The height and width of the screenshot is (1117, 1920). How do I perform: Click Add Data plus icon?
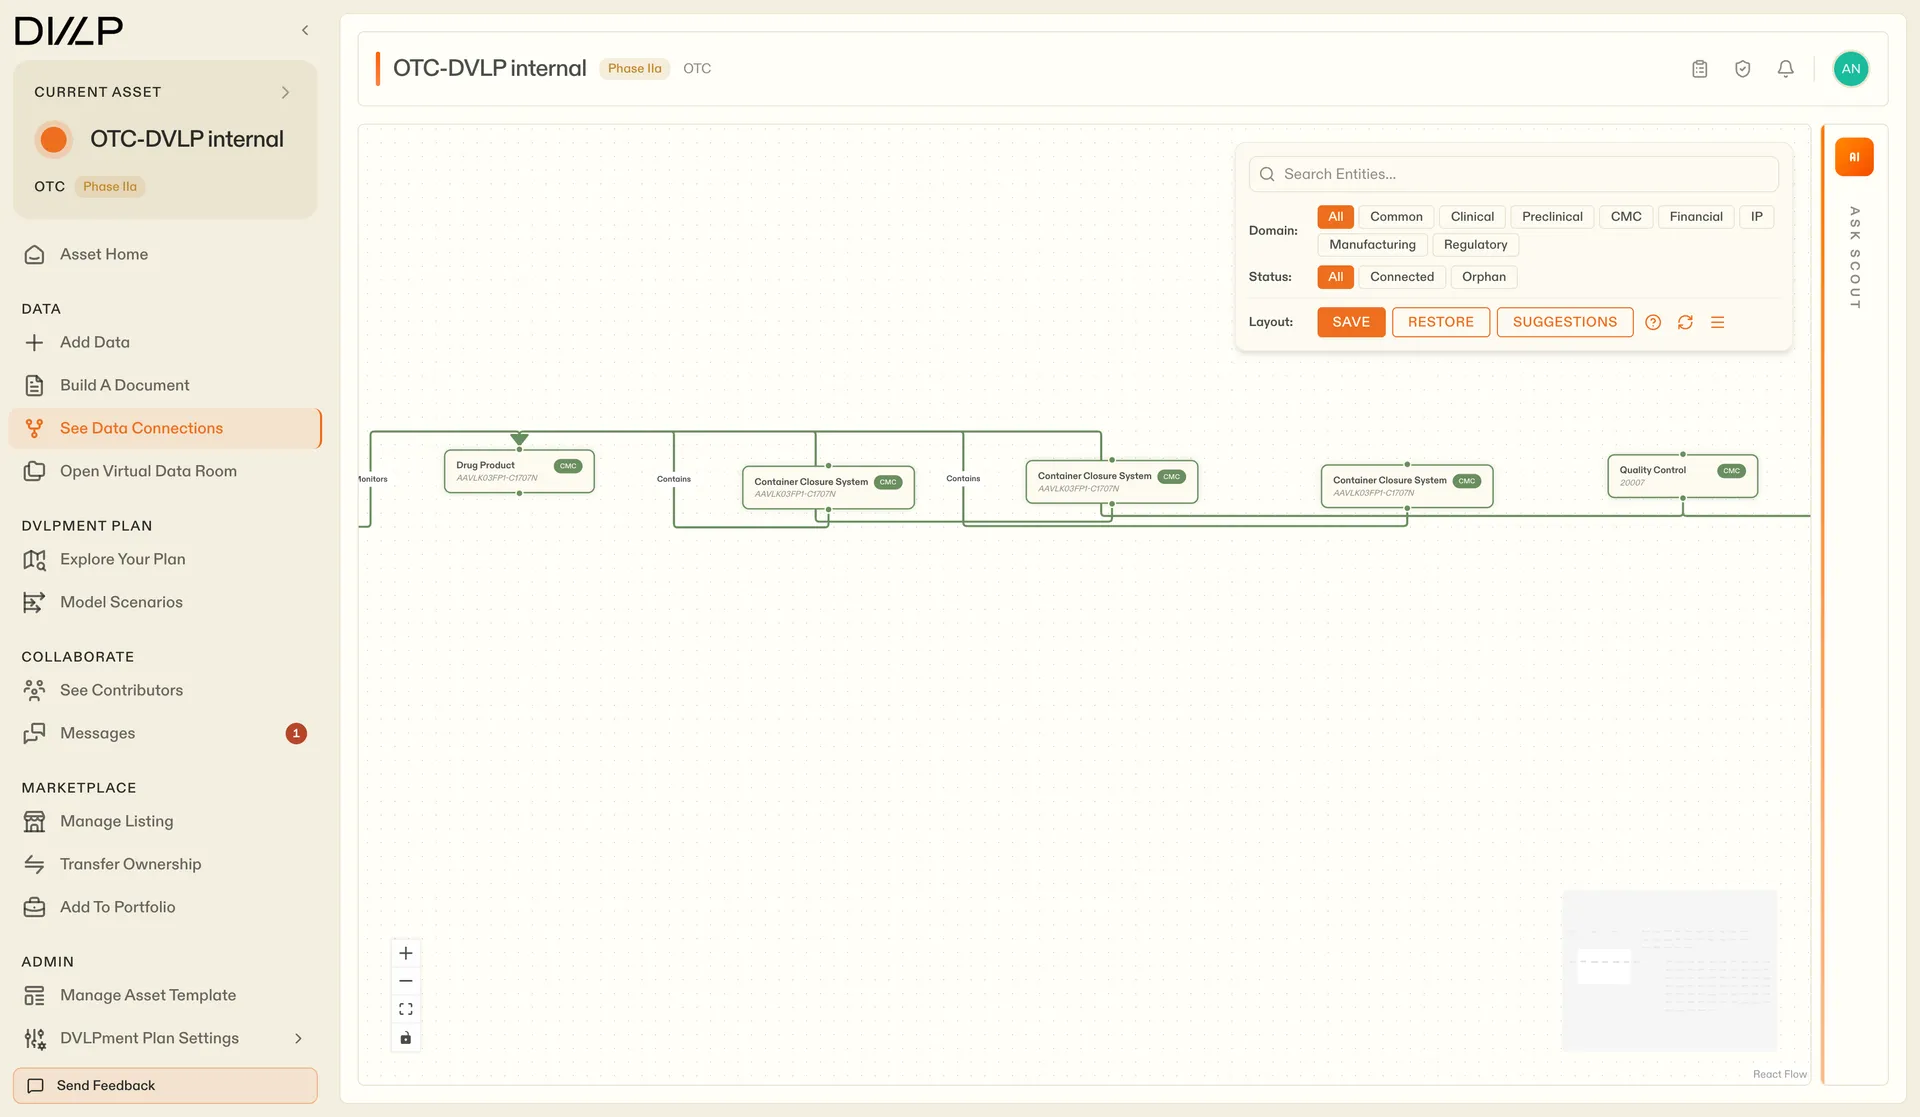pos(34,342)
